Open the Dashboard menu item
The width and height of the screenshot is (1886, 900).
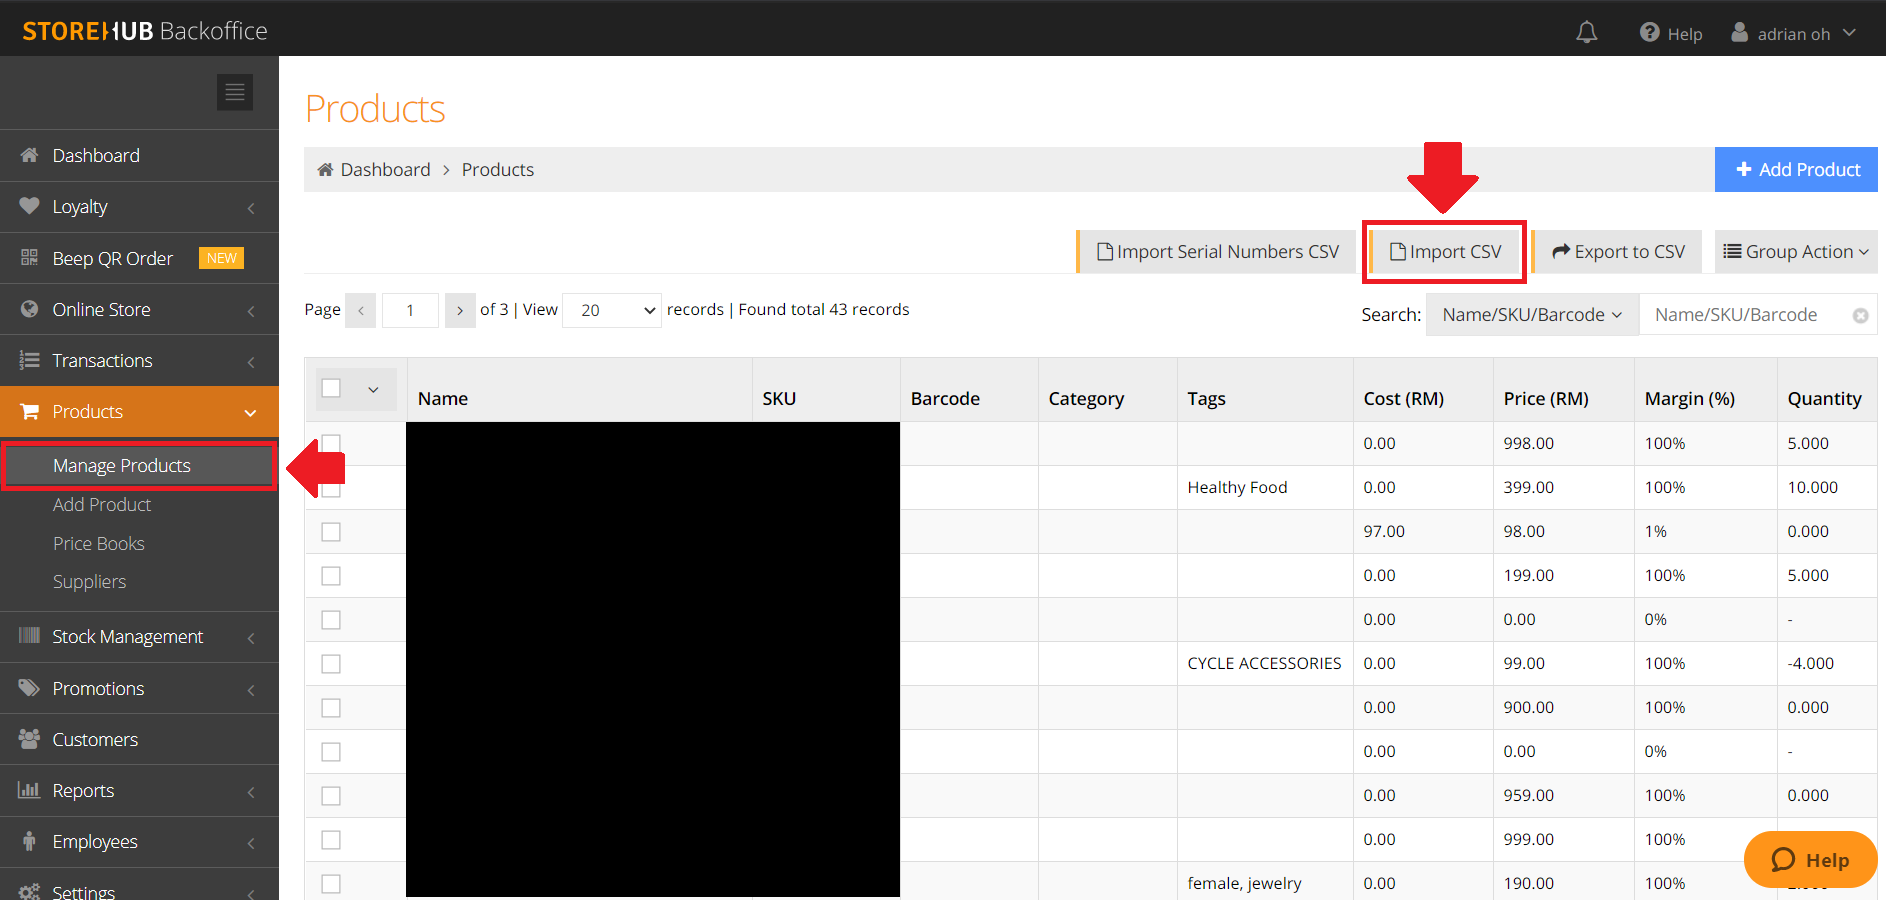click(x=139, y=155)
